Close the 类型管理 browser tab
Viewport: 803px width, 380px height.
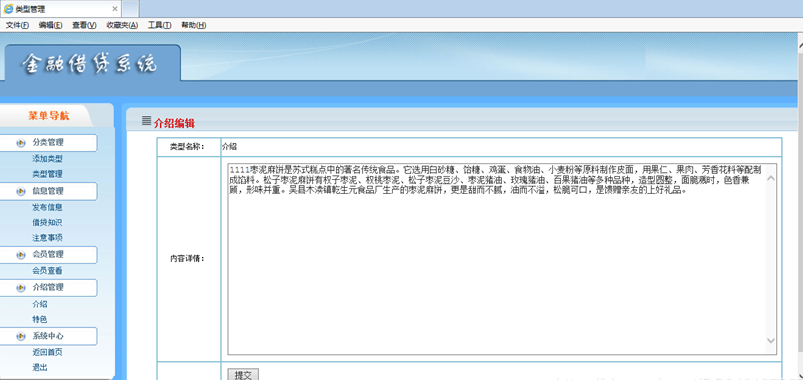coord(115,9)
